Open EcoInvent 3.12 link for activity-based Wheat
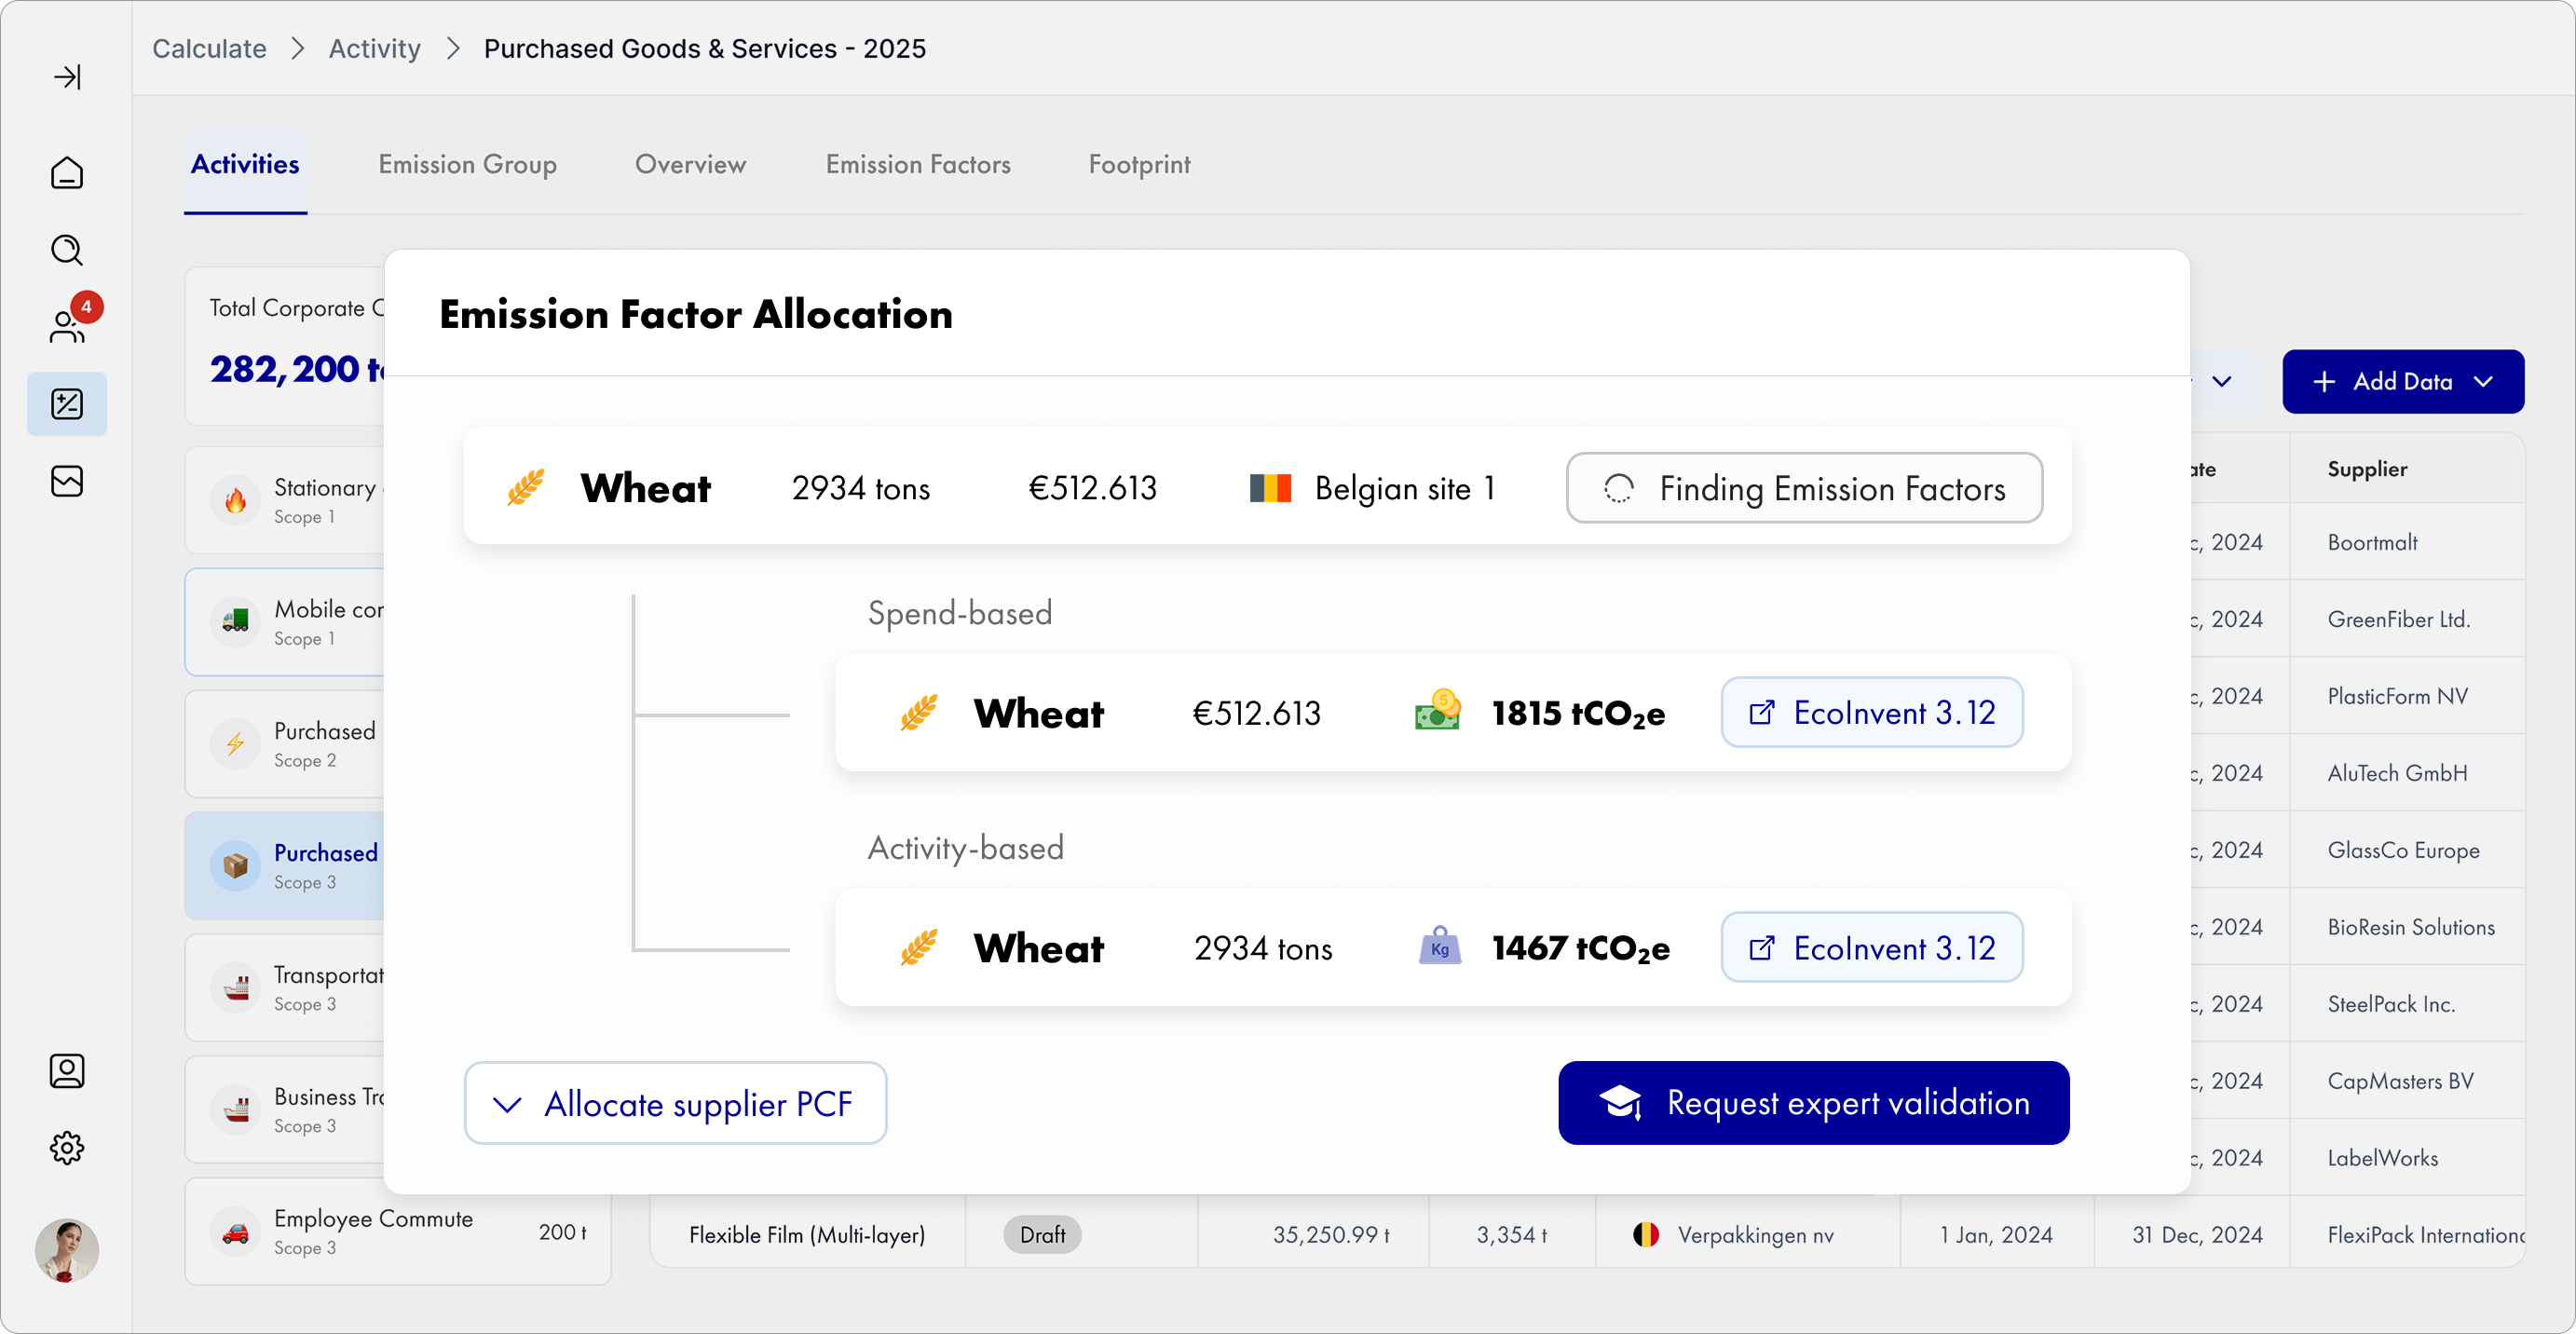The image size is (2576, 1334). 1871,948
